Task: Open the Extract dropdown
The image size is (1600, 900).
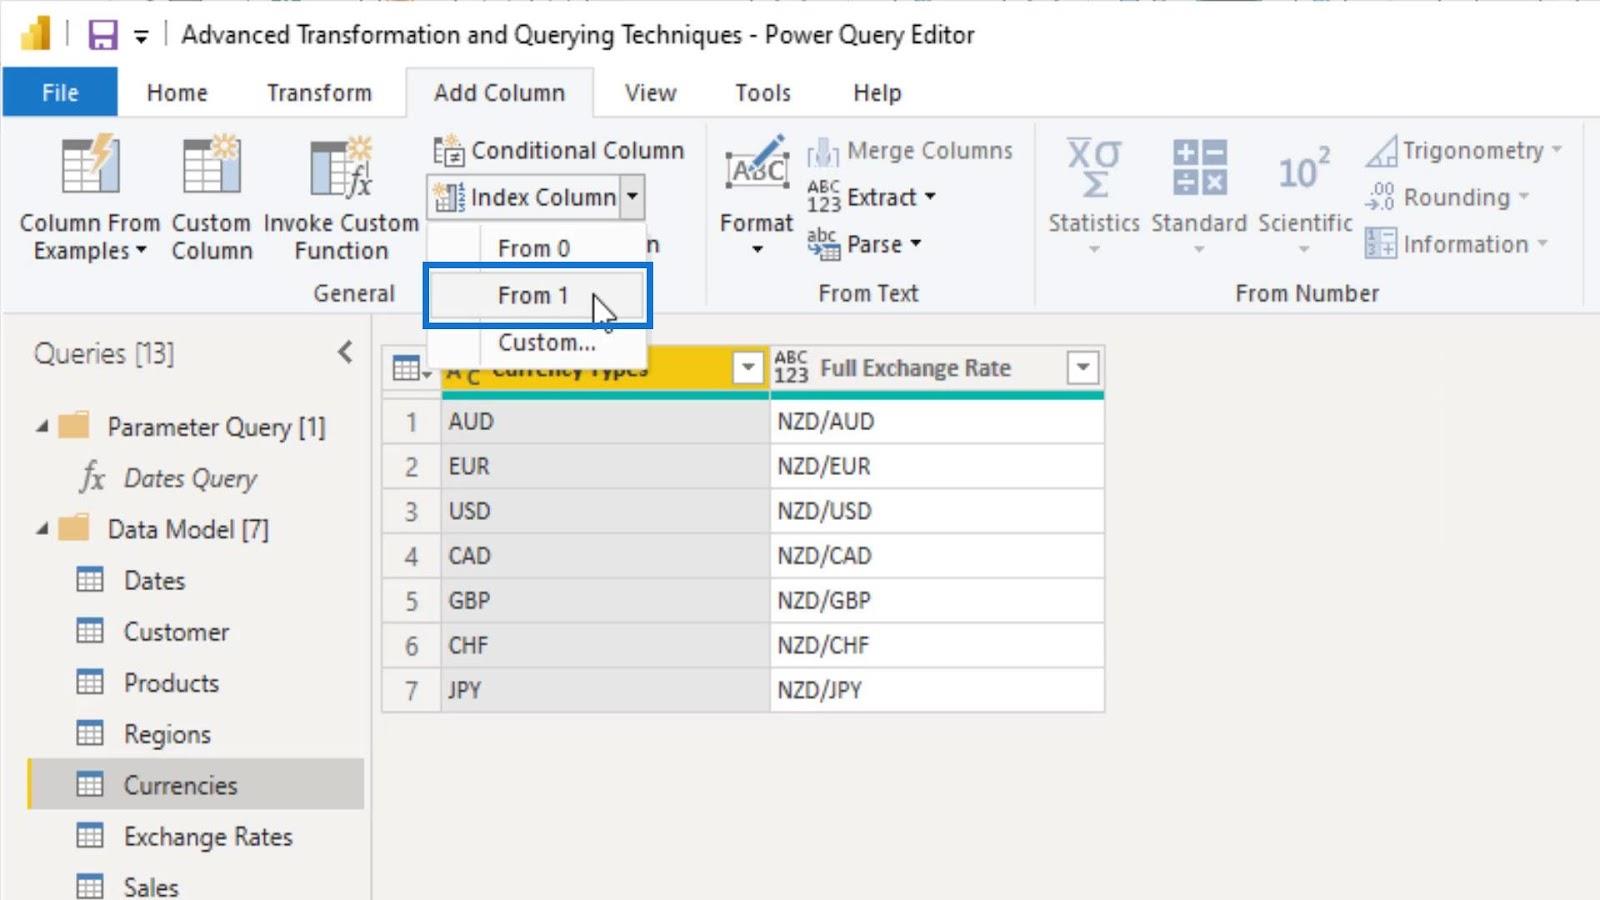Action: [871, 197]
